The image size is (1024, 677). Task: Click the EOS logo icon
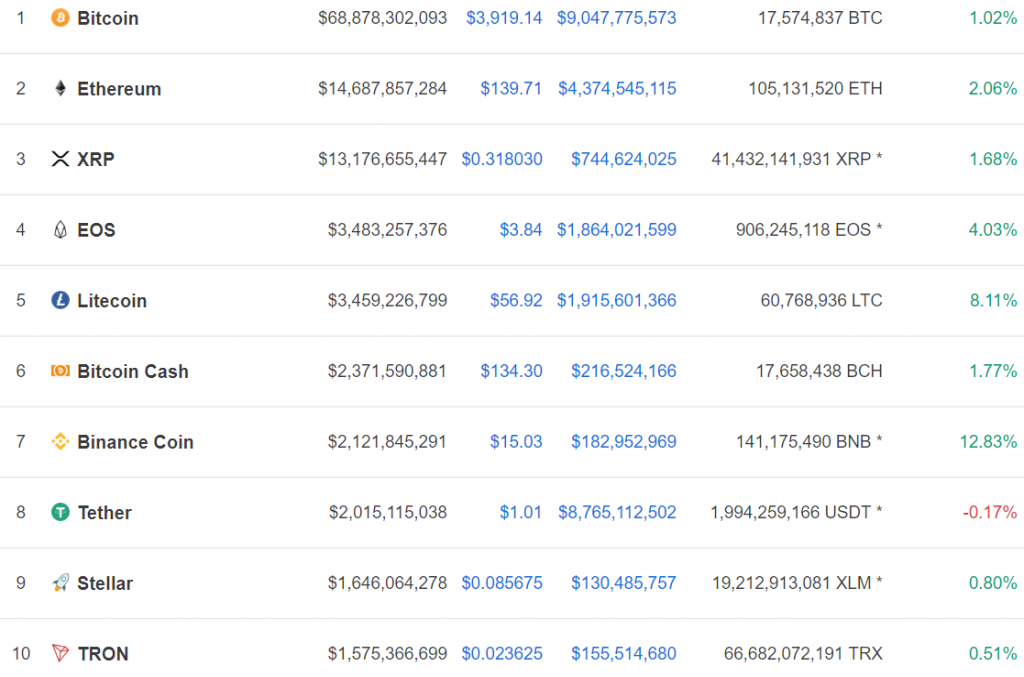click(x=60, y=230)
